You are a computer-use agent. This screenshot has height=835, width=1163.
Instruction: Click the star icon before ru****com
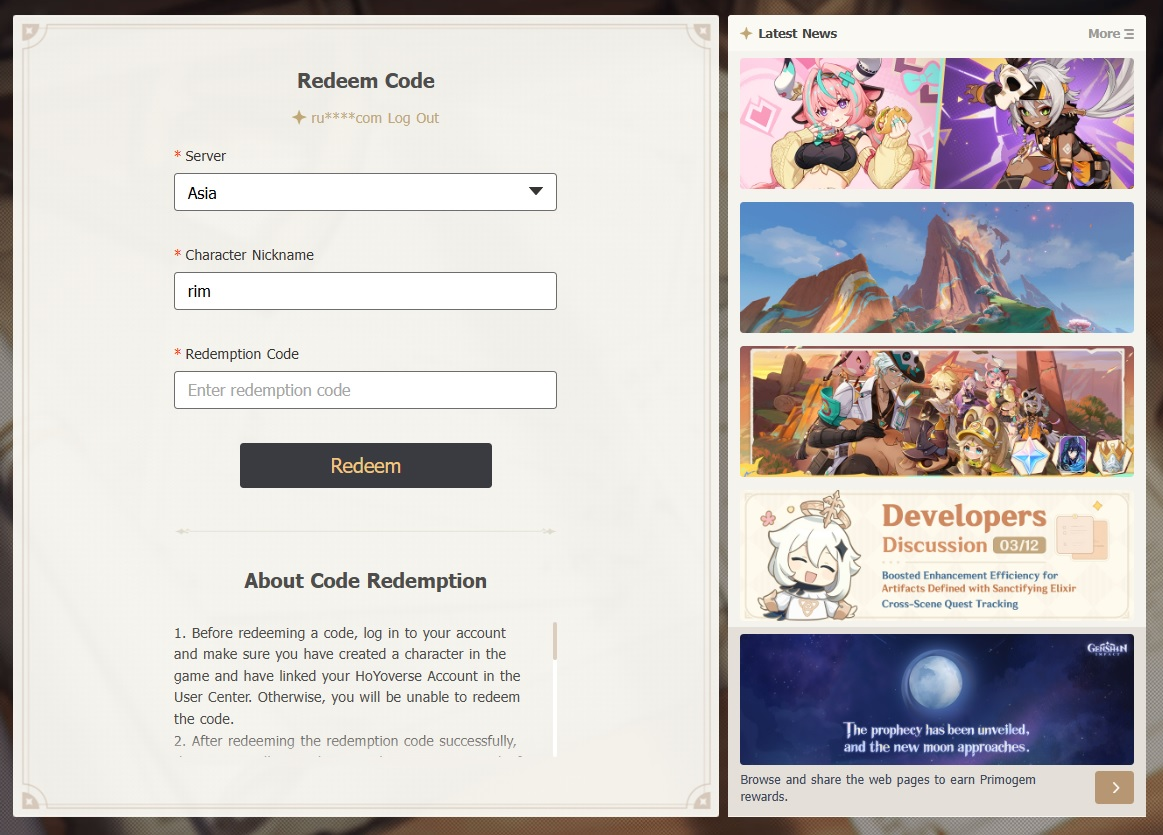(299, 117)
